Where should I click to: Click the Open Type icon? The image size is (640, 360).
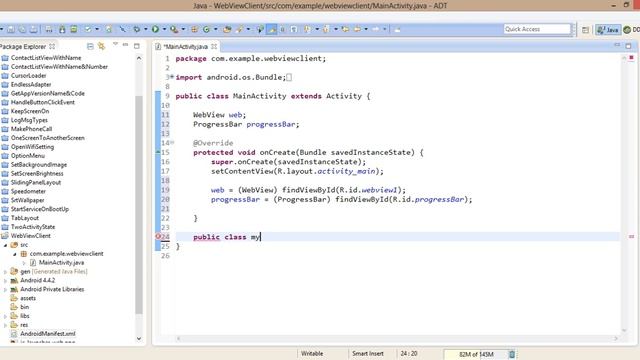(x=227, y=29)
